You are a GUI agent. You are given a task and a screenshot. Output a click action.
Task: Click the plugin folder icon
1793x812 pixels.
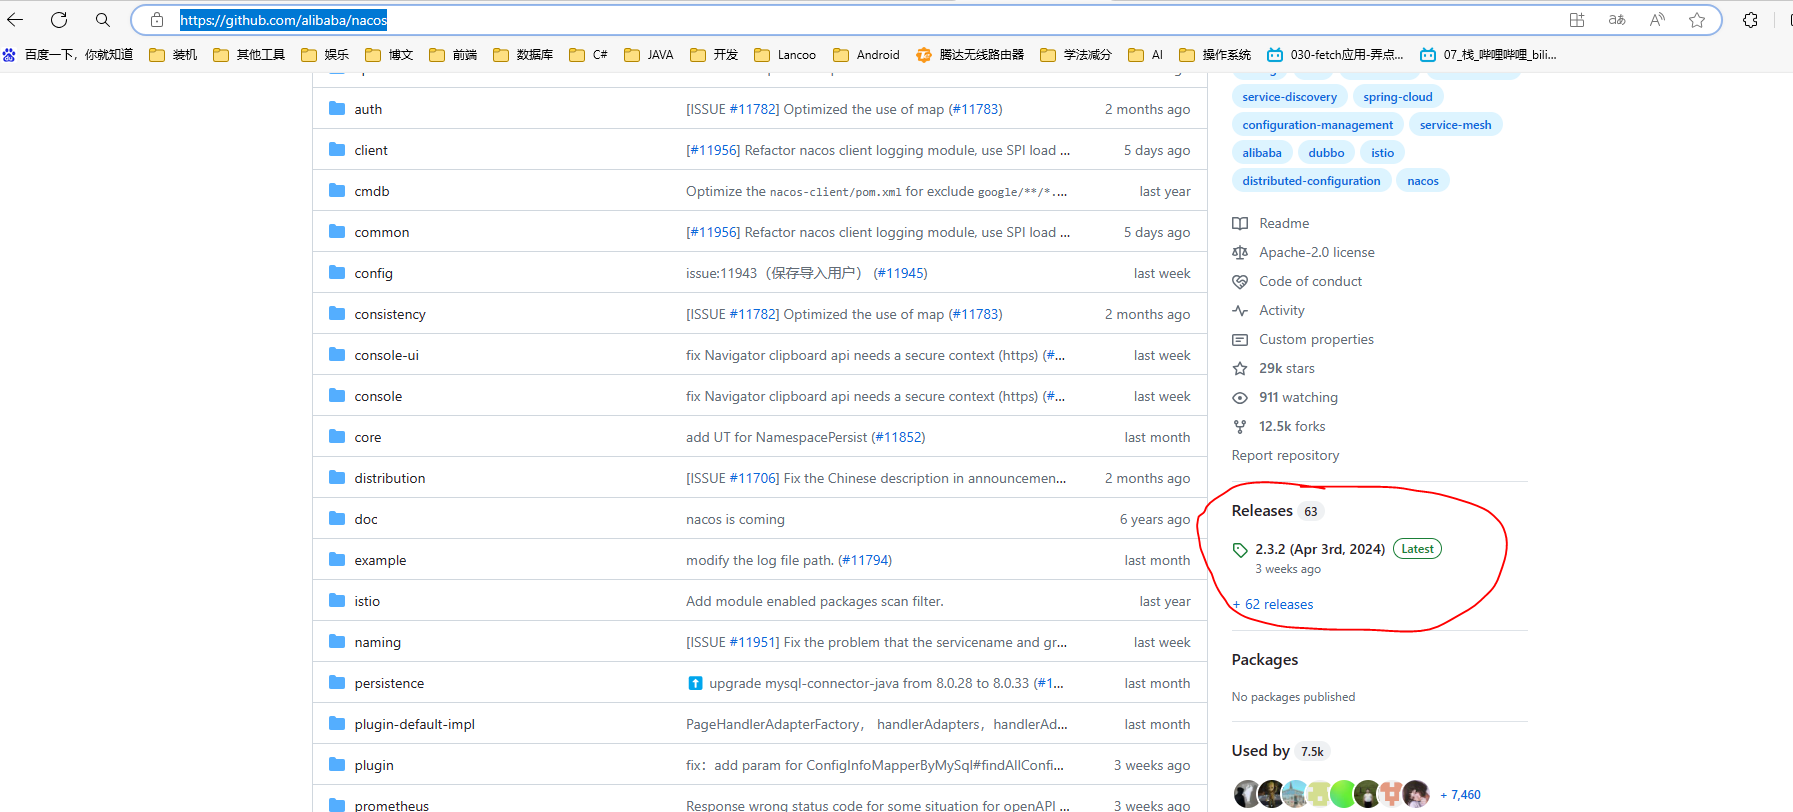[337, 764]
